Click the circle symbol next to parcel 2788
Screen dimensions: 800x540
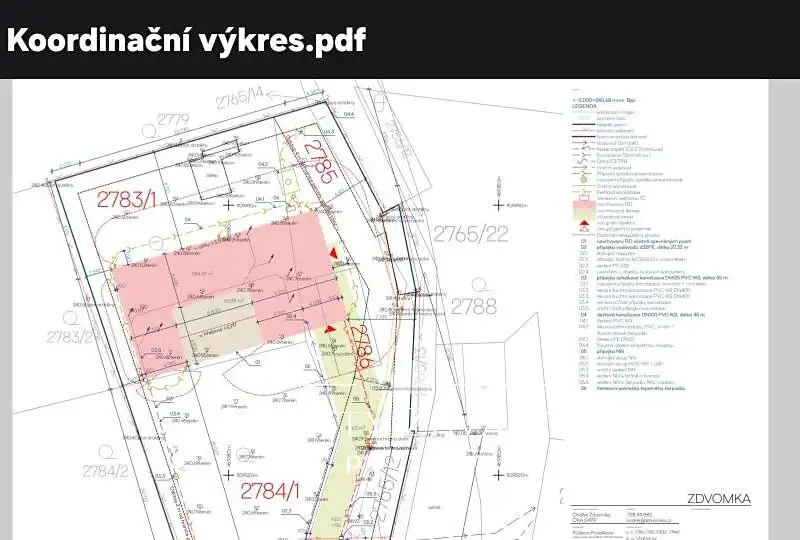coord(478,284)
